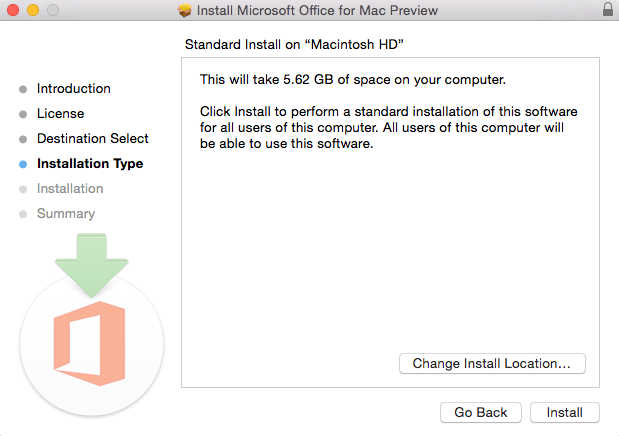Click the dimmed Installation step
The width and height of the screenshot is (619, 436).
click(x=70, y=189)
